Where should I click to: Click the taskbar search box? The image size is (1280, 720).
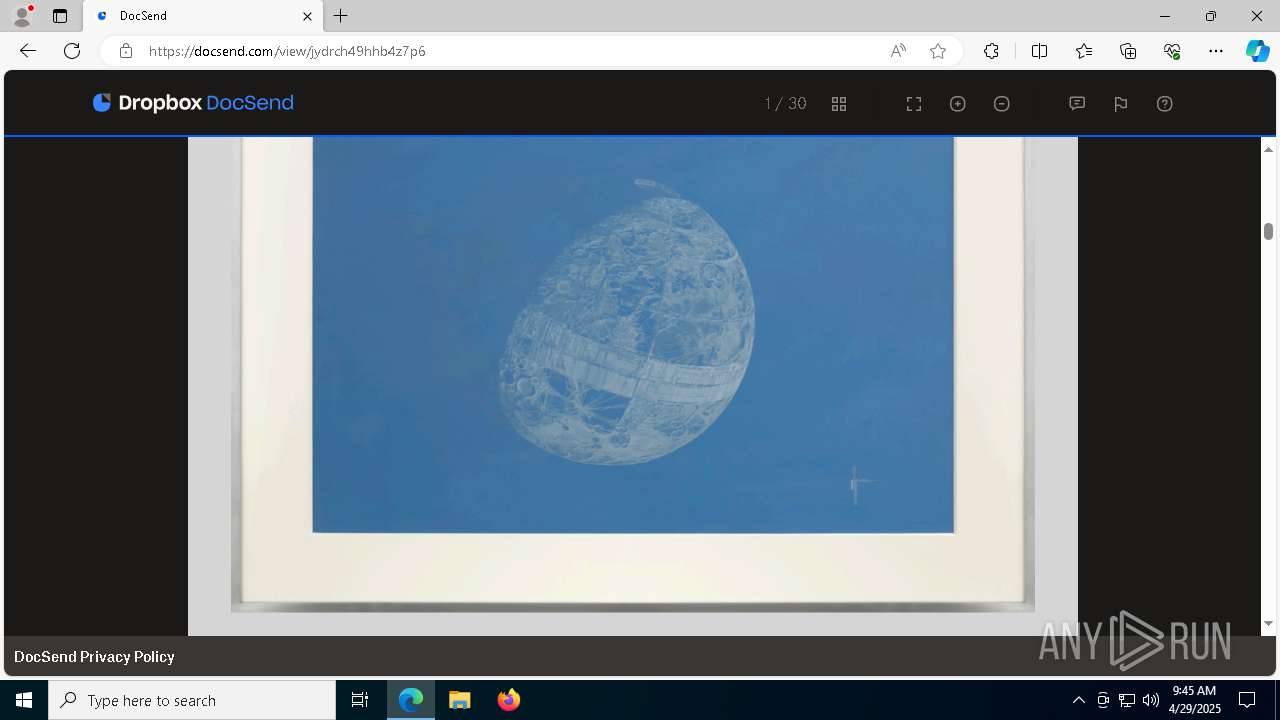pos(192,700)
